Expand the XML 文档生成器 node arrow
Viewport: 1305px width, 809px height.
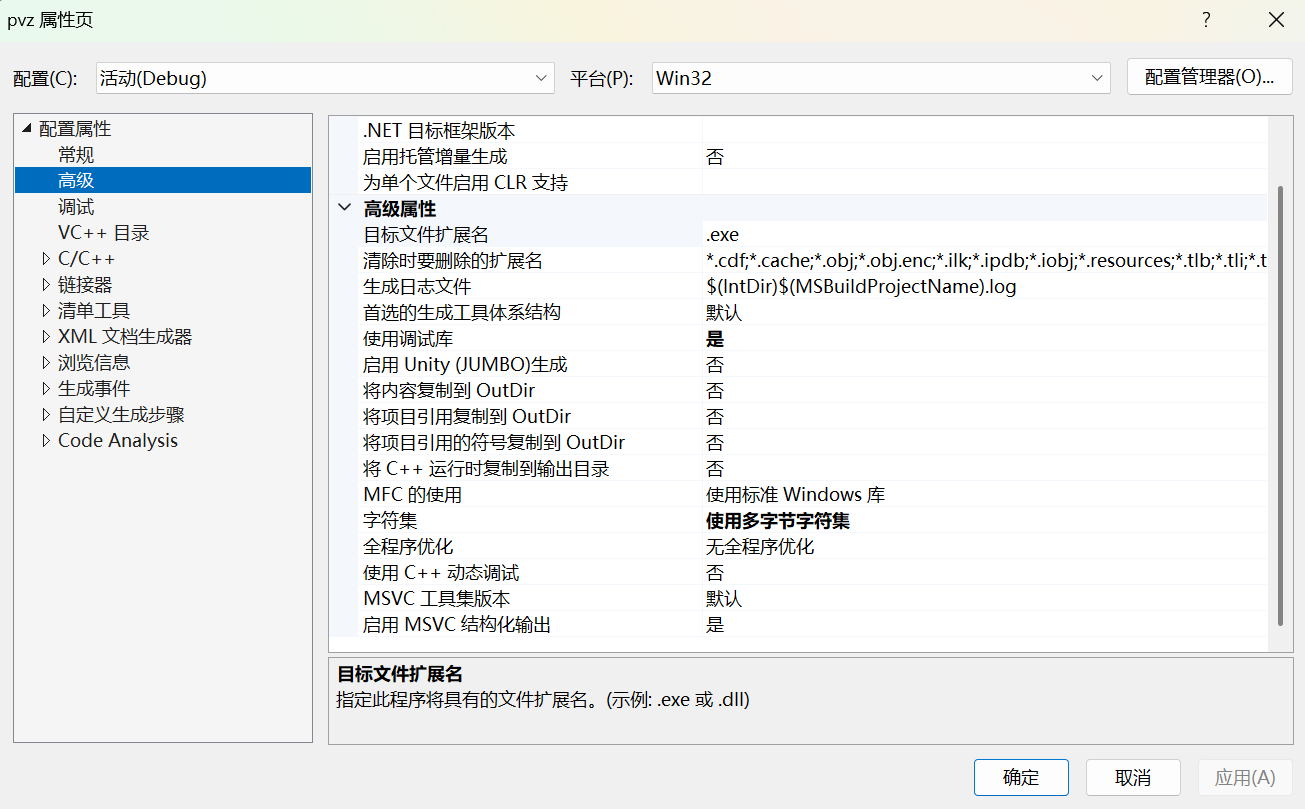pyautogui.click(x=46, y=337)
